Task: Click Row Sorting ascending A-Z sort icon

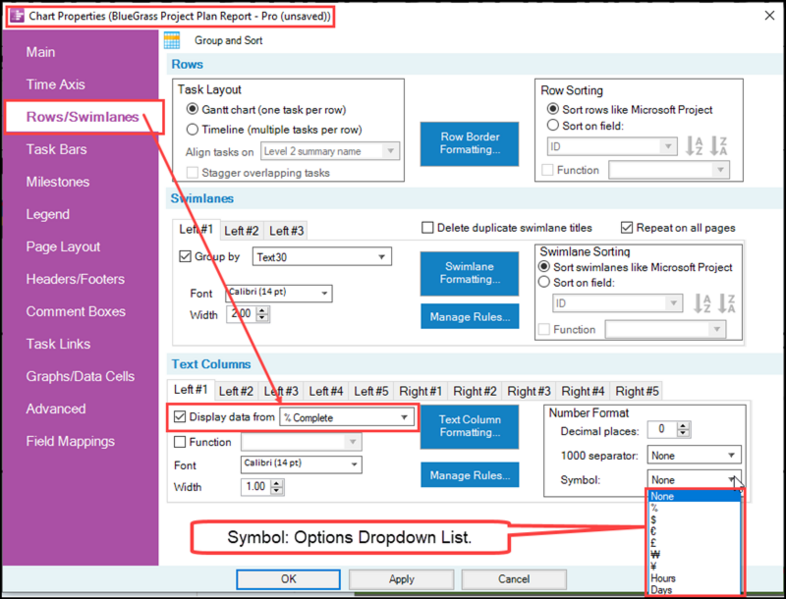Action: point(694,146)
